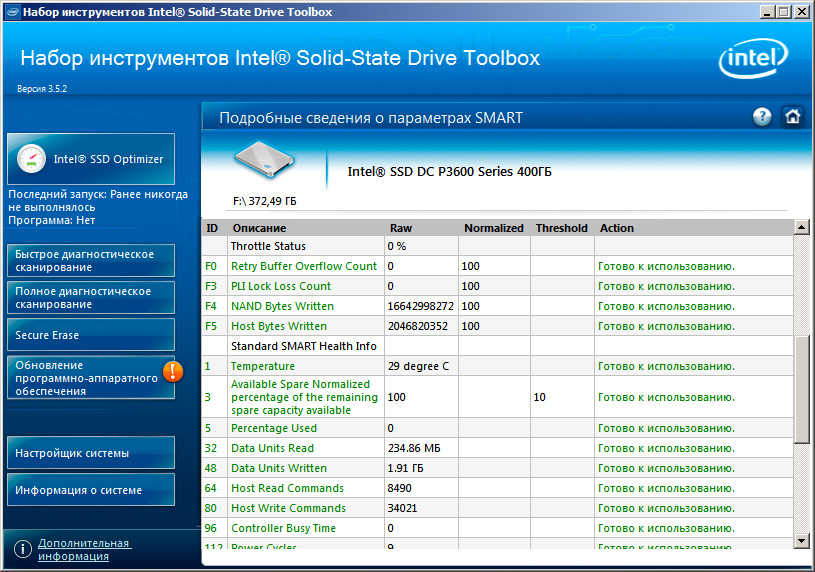Select Data Units Read attribute
815x572 pixels.
tap(272, 448)
